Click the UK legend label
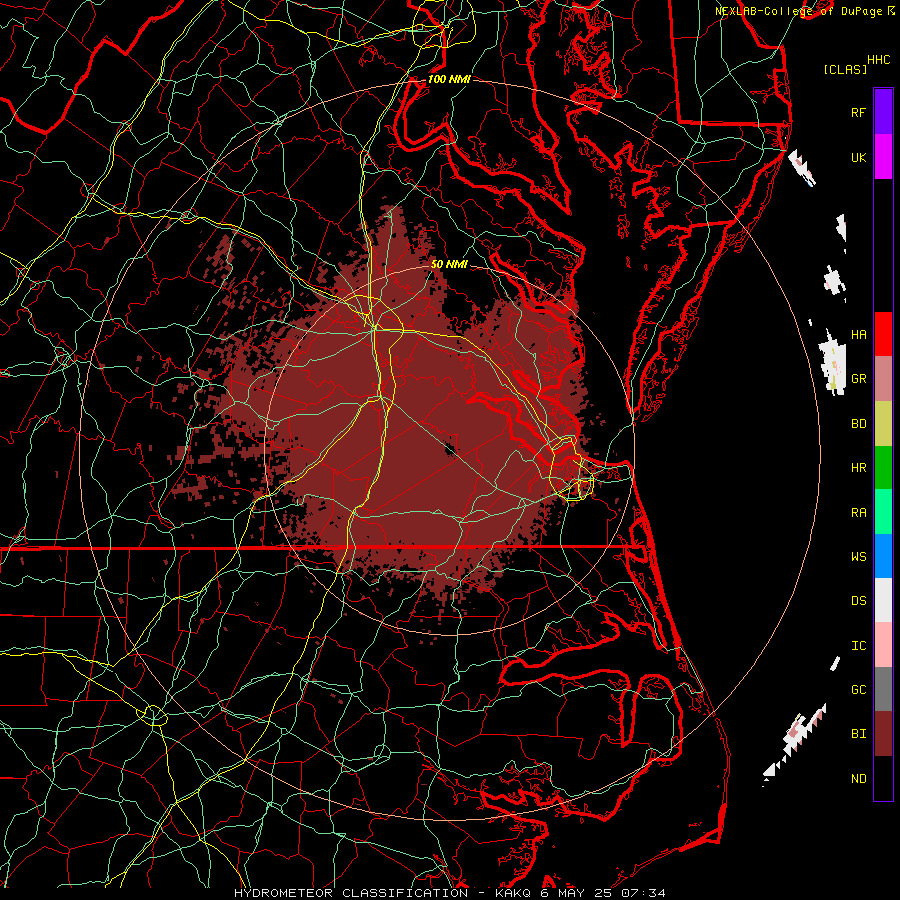 click(858, 157)
